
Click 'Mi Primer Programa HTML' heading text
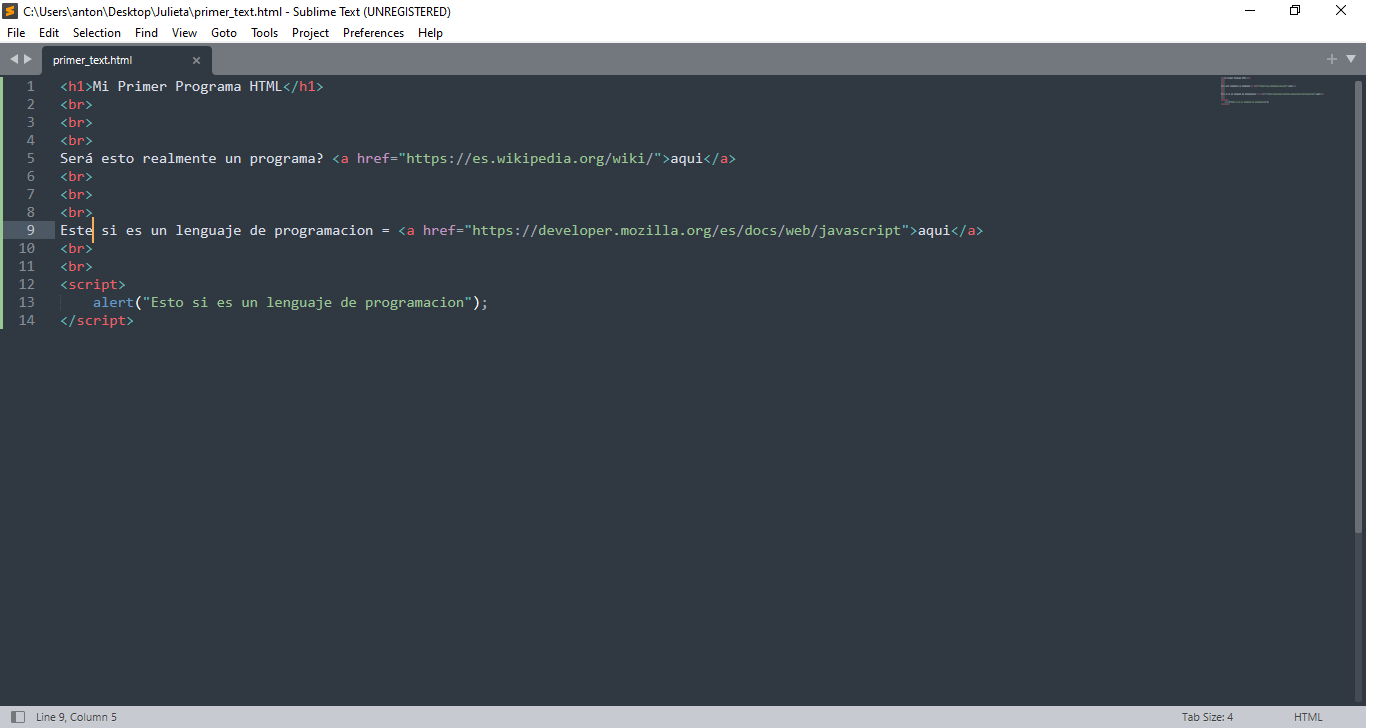(188, 86)
